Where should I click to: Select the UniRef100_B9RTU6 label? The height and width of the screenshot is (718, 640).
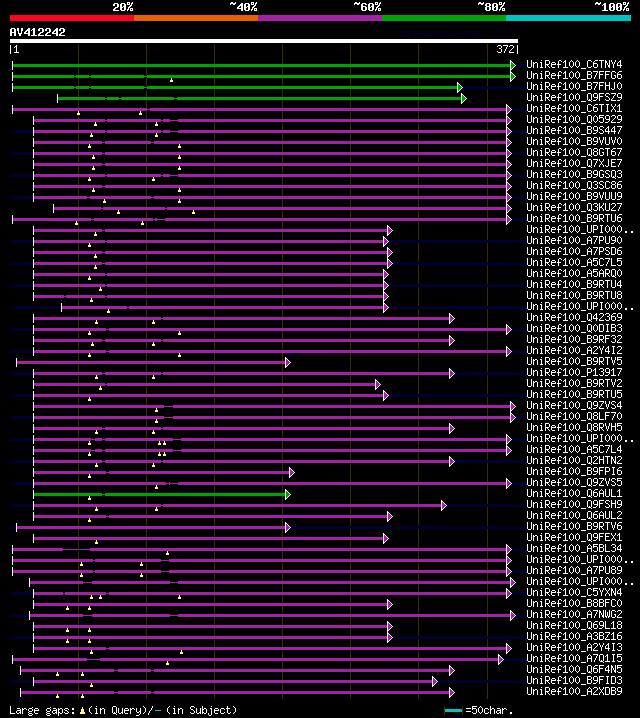pyautogui.click(x=574, y=218)
